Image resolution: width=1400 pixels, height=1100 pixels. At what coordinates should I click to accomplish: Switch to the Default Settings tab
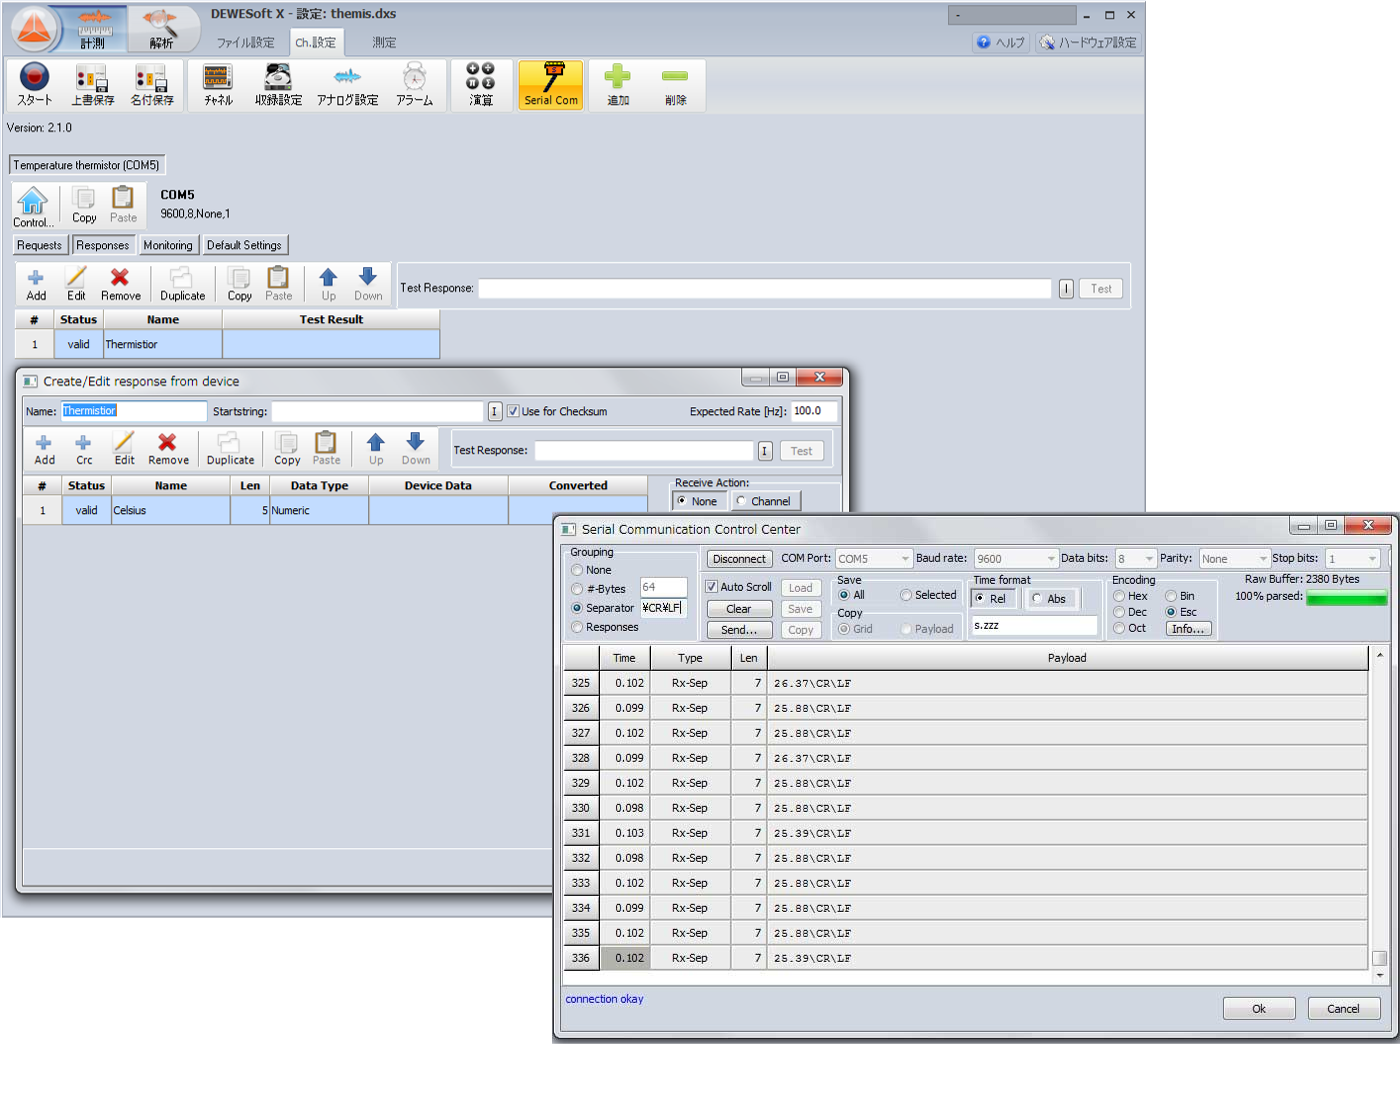tap(244, 245)
